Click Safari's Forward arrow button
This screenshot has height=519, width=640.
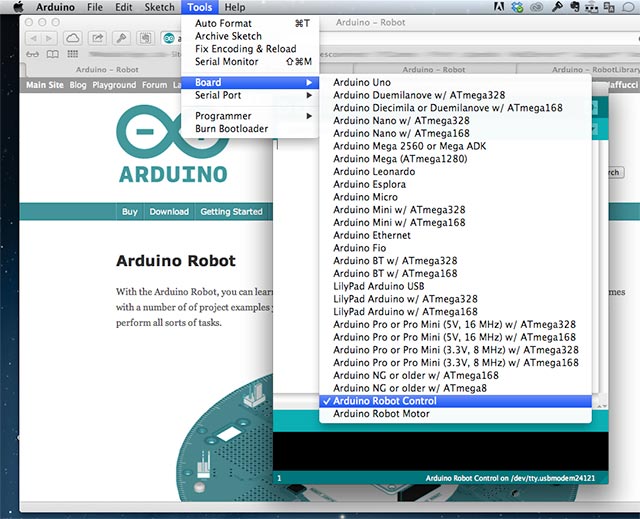[x=49, y=38]
